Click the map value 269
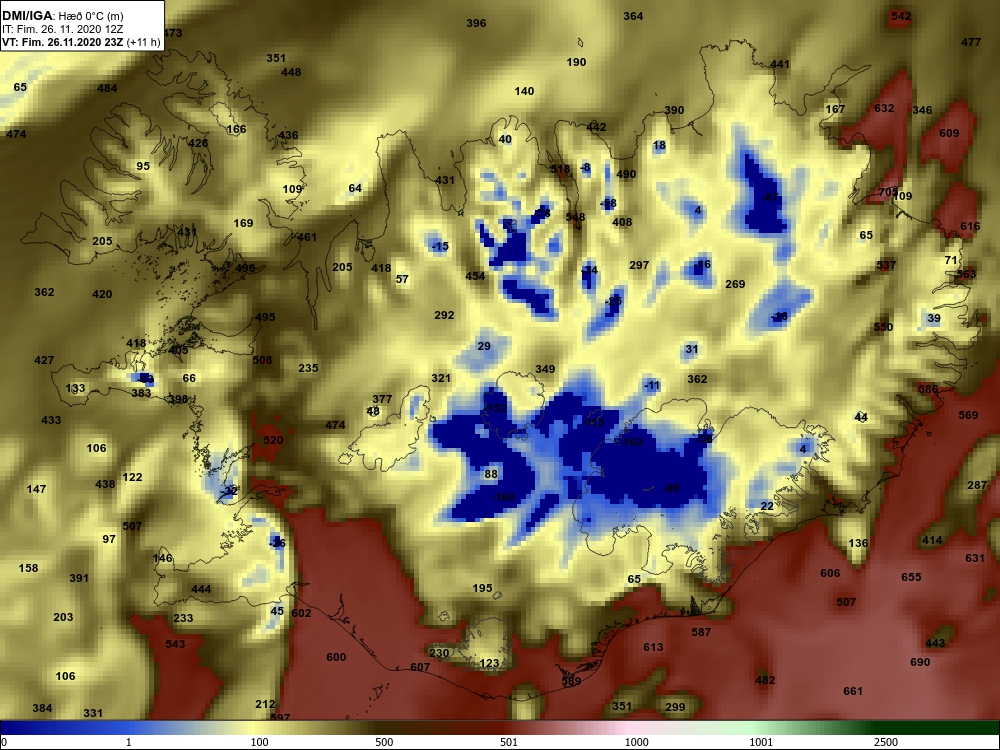The image size is (1000, 750). click(735, 284)
